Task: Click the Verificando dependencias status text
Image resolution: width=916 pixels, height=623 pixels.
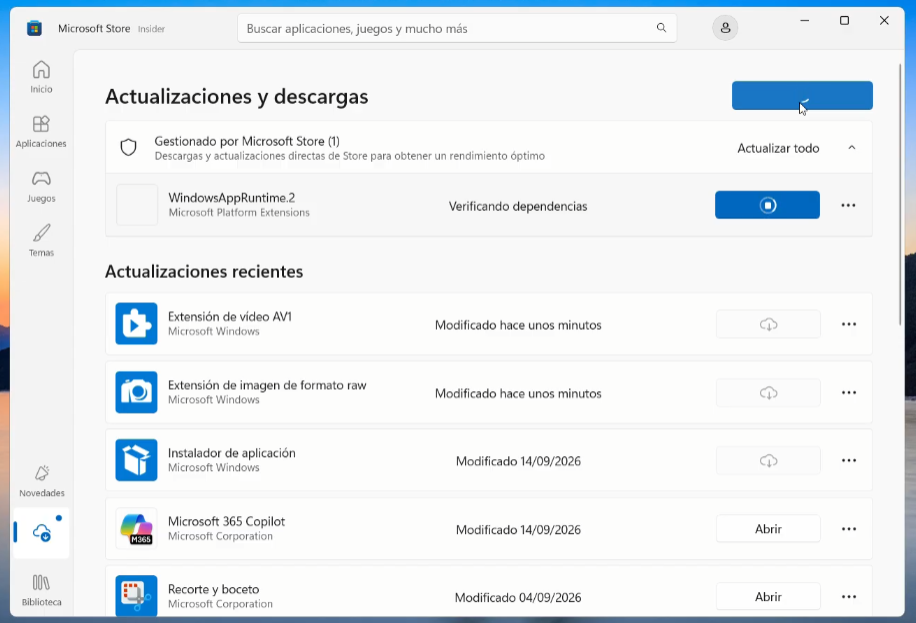Action: pyautogui.click(x=518, y=206)
